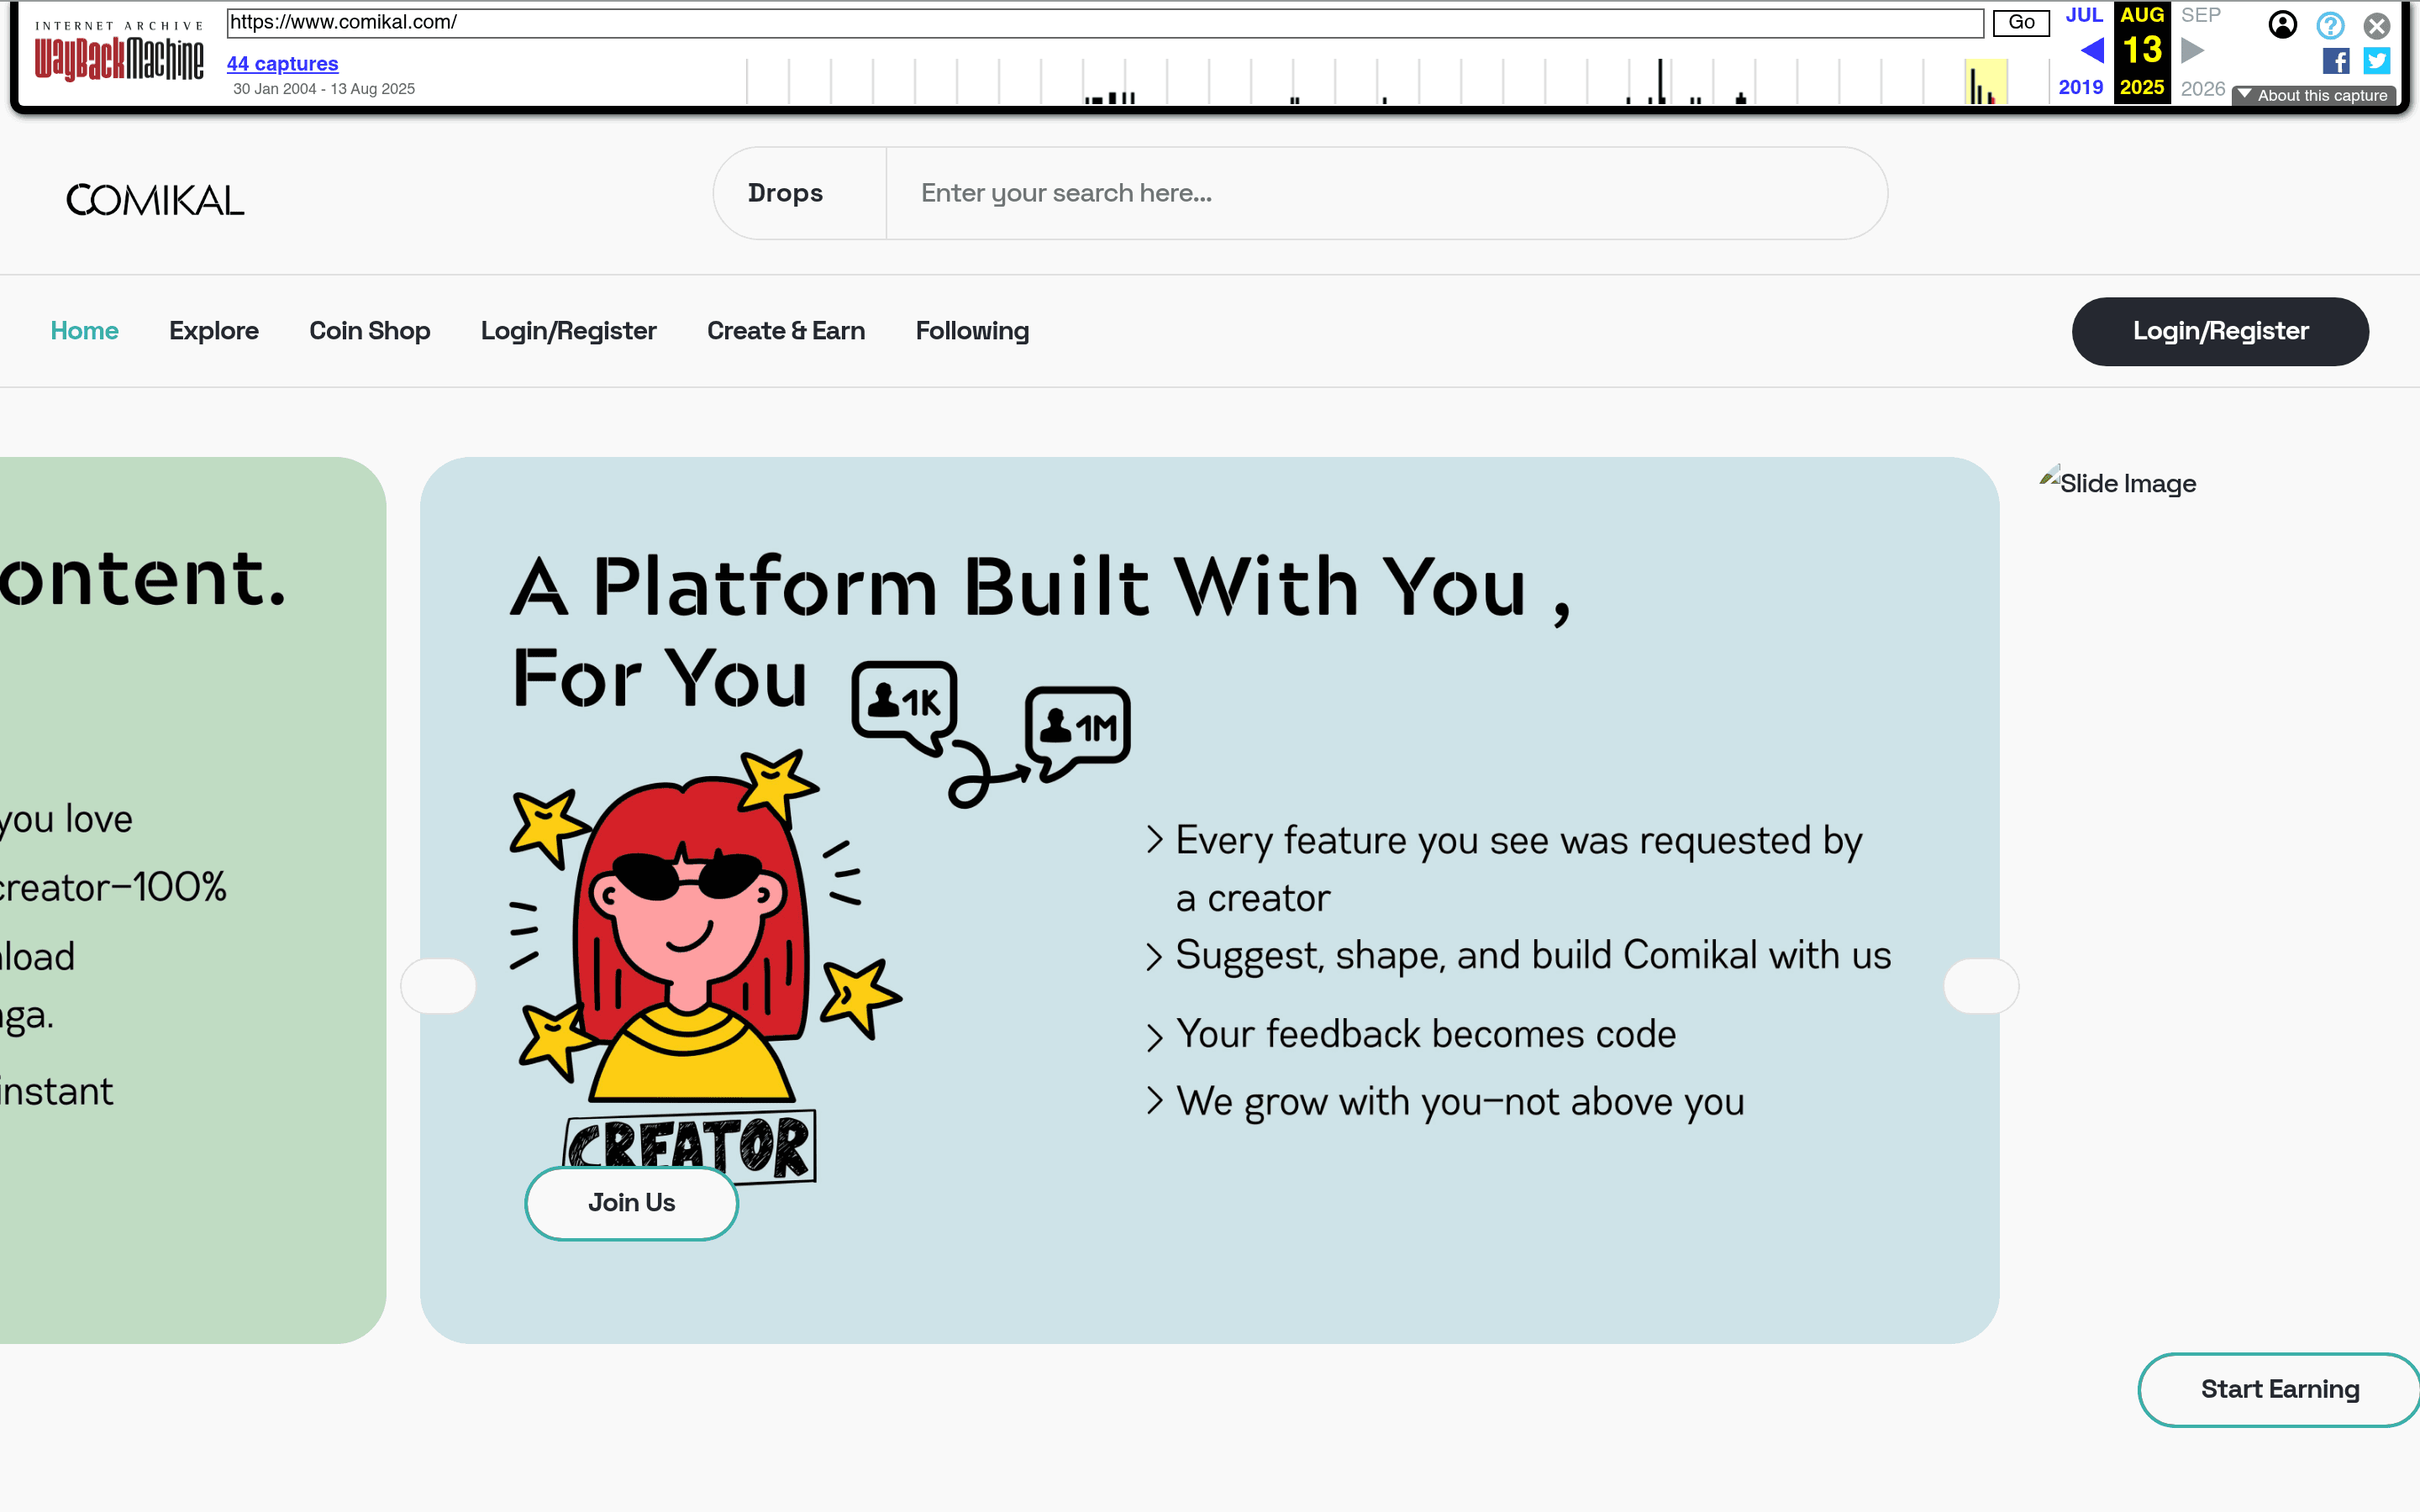Click the next capture gray arrow
Screen dimensions: 2420x1512
2192,50
